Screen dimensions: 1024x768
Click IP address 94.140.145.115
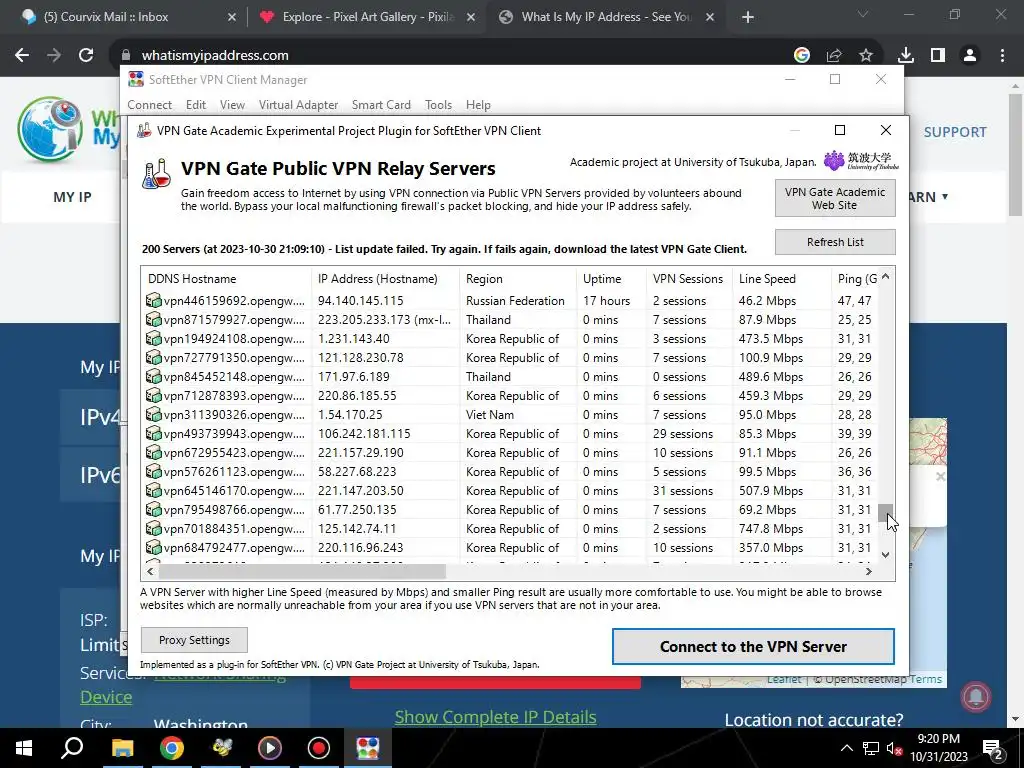click(x=360, y=300)
